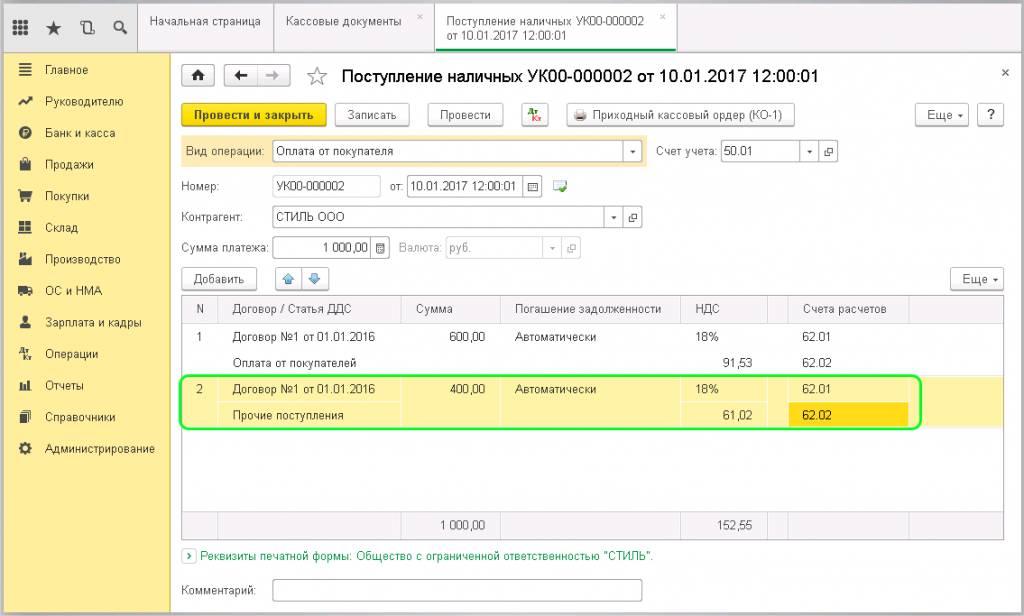Viewport: 1024px width, 616px height.
Task: Expand Счет учета dropdown arrow
Action: 809,151
